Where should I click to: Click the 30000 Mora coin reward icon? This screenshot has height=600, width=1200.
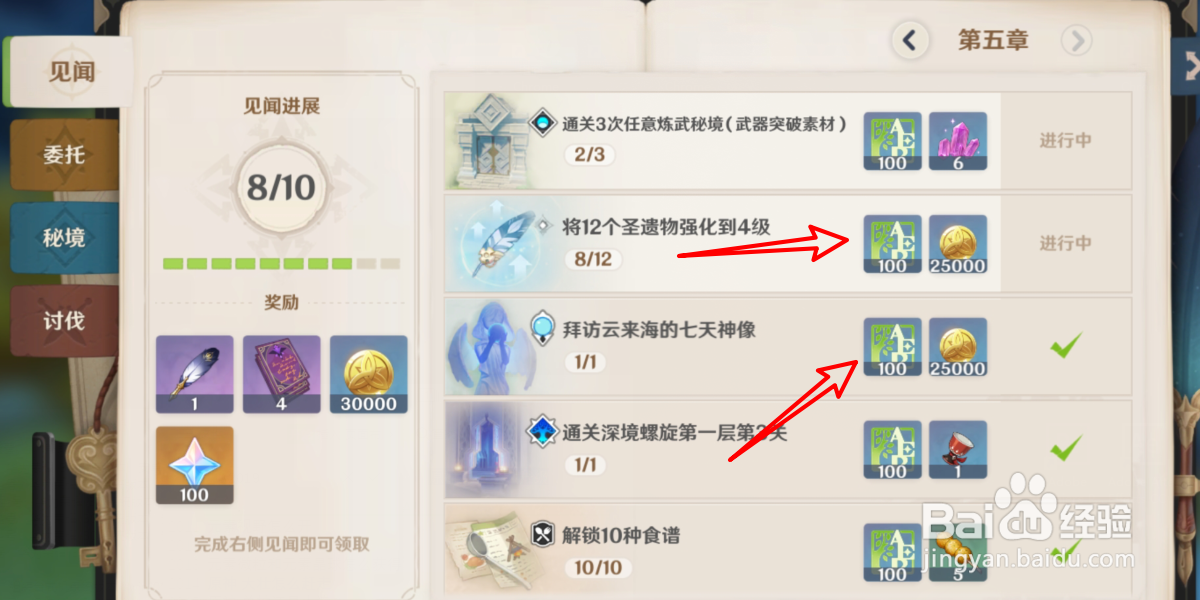[369, 374]
